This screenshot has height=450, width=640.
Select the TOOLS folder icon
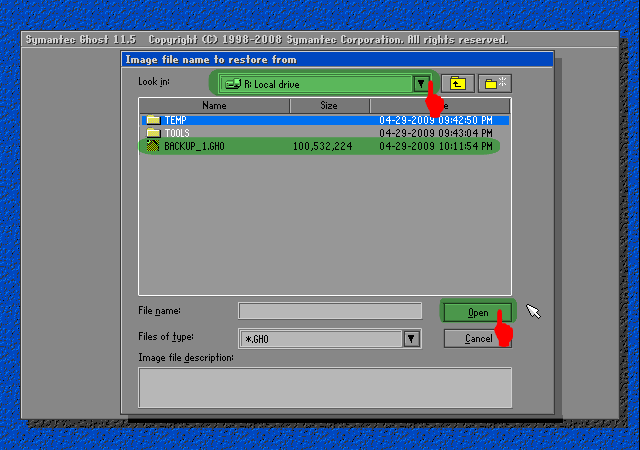(x=153, y=133)
